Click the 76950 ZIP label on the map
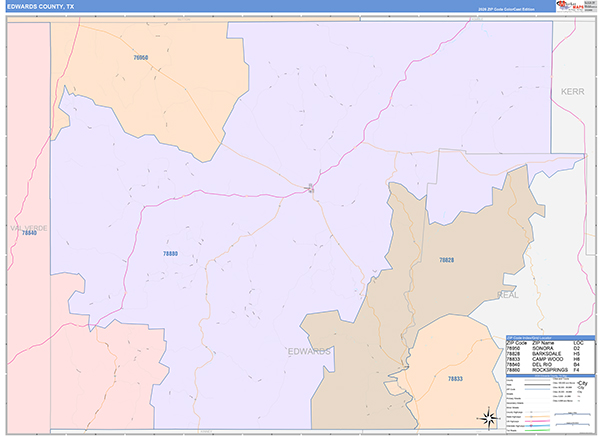Screen dimensions: 600x436 pos(140,58)
